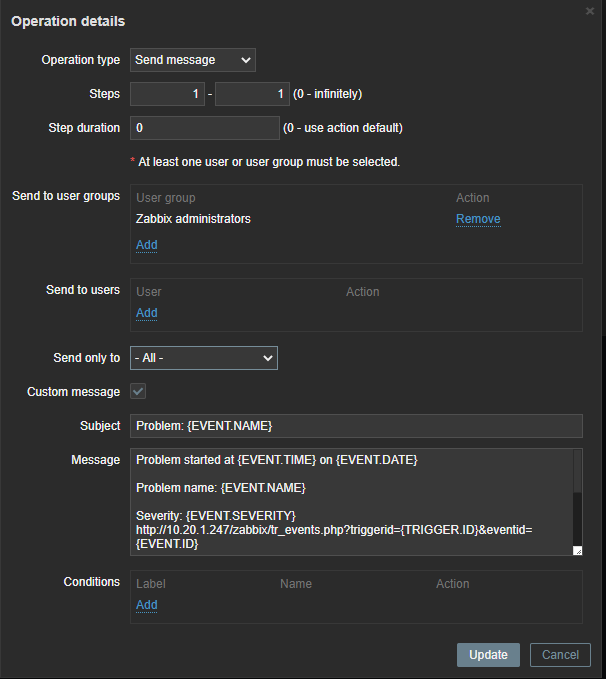Click the first Steps input field
This screenshot has width=606, height=679.
[169, 94]
